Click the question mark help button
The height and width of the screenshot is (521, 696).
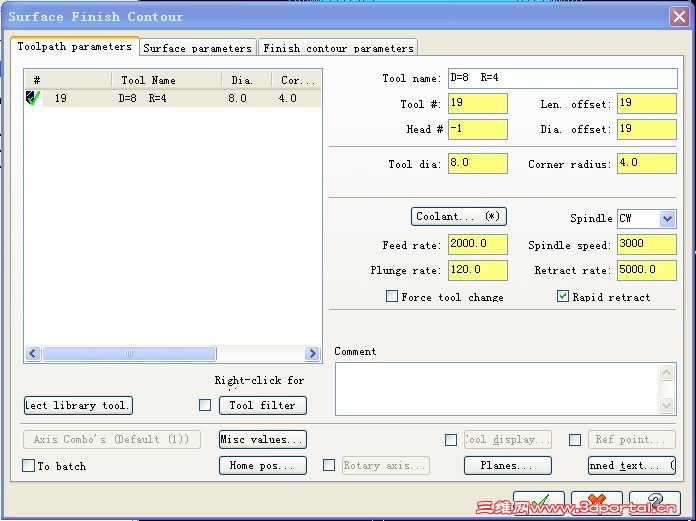coord(655,504)
